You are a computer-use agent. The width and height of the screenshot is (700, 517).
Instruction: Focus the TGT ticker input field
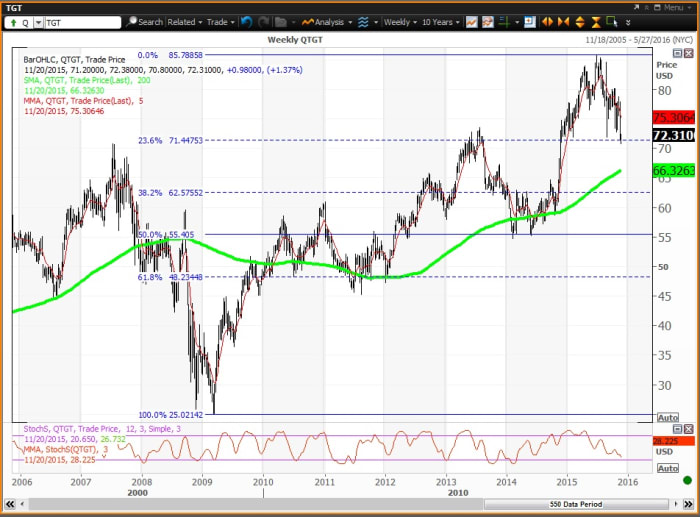tap(83, 23)
